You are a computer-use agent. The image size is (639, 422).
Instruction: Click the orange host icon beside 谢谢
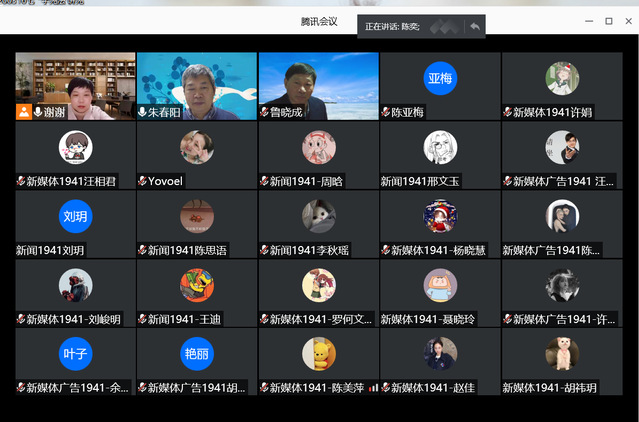tap(23, 112)
